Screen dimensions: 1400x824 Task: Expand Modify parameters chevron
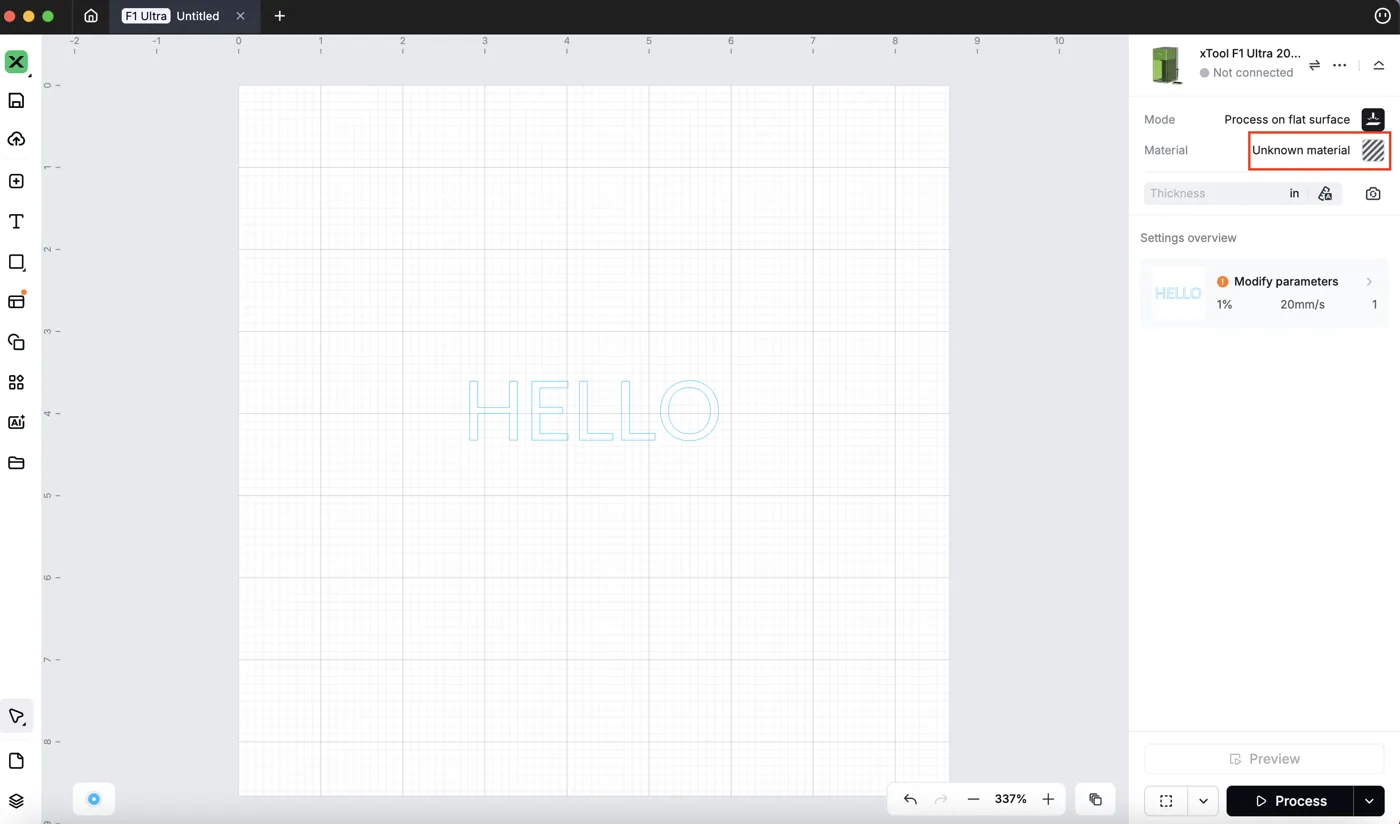point(1369,282)
